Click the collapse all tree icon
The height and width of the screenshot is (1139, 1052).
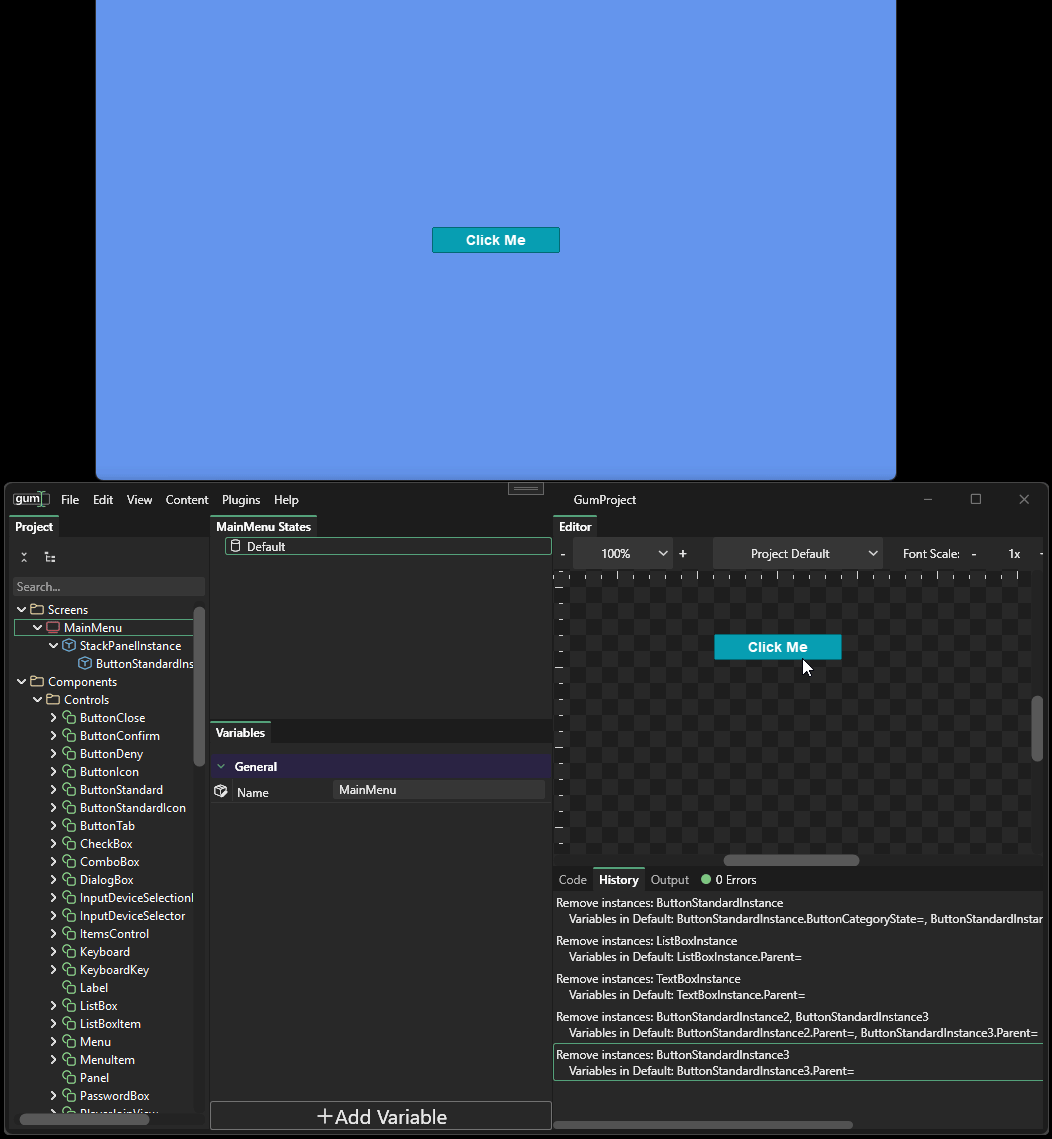point(24,557)
